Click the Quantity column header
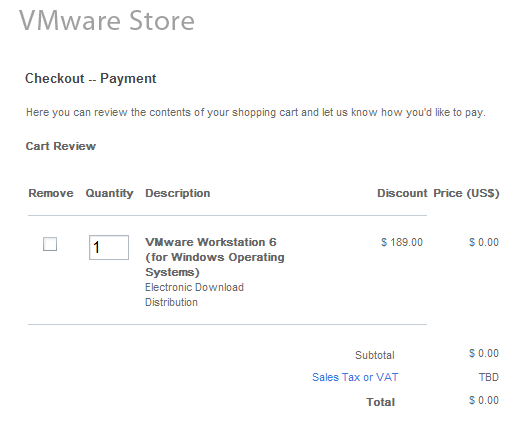The width and height of the screenshot is (527, 425). pos(110,194)
